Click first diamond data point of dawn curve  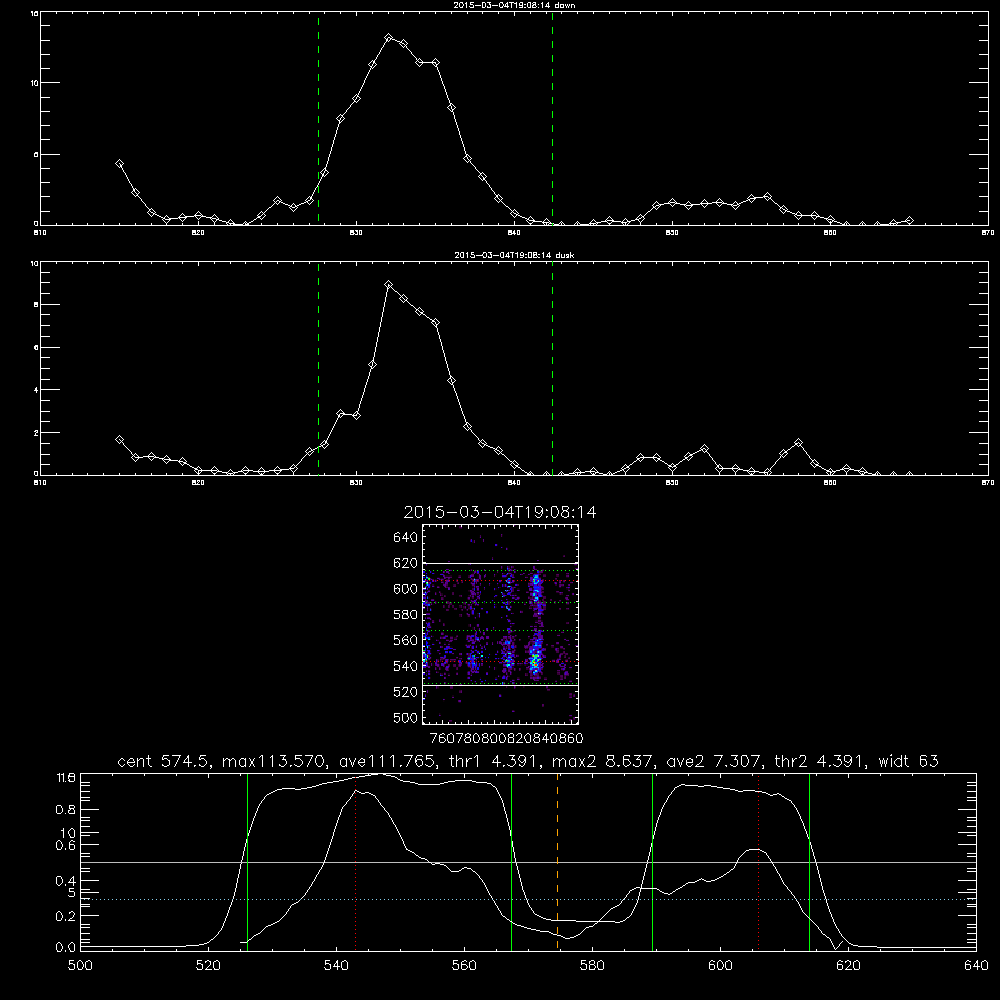119,164
